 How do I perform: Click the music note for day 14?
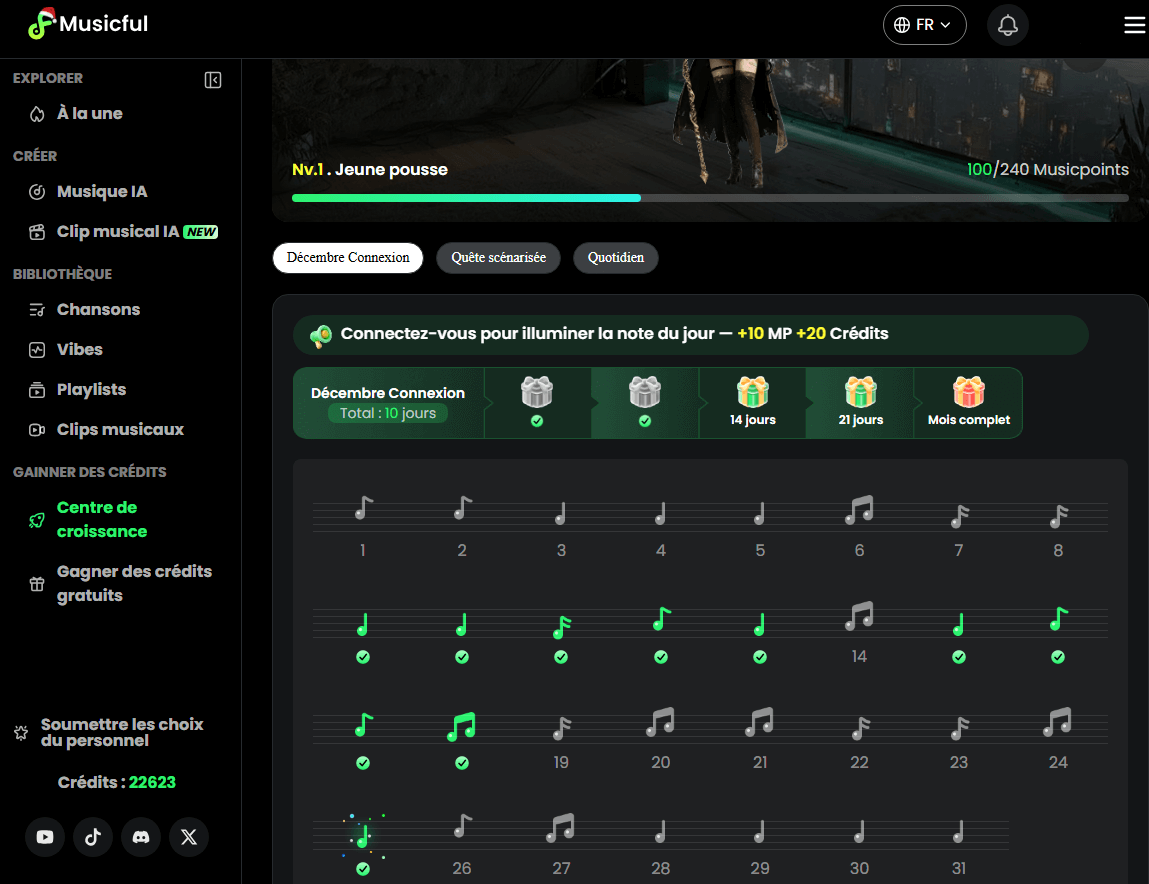tap(858, 617)
